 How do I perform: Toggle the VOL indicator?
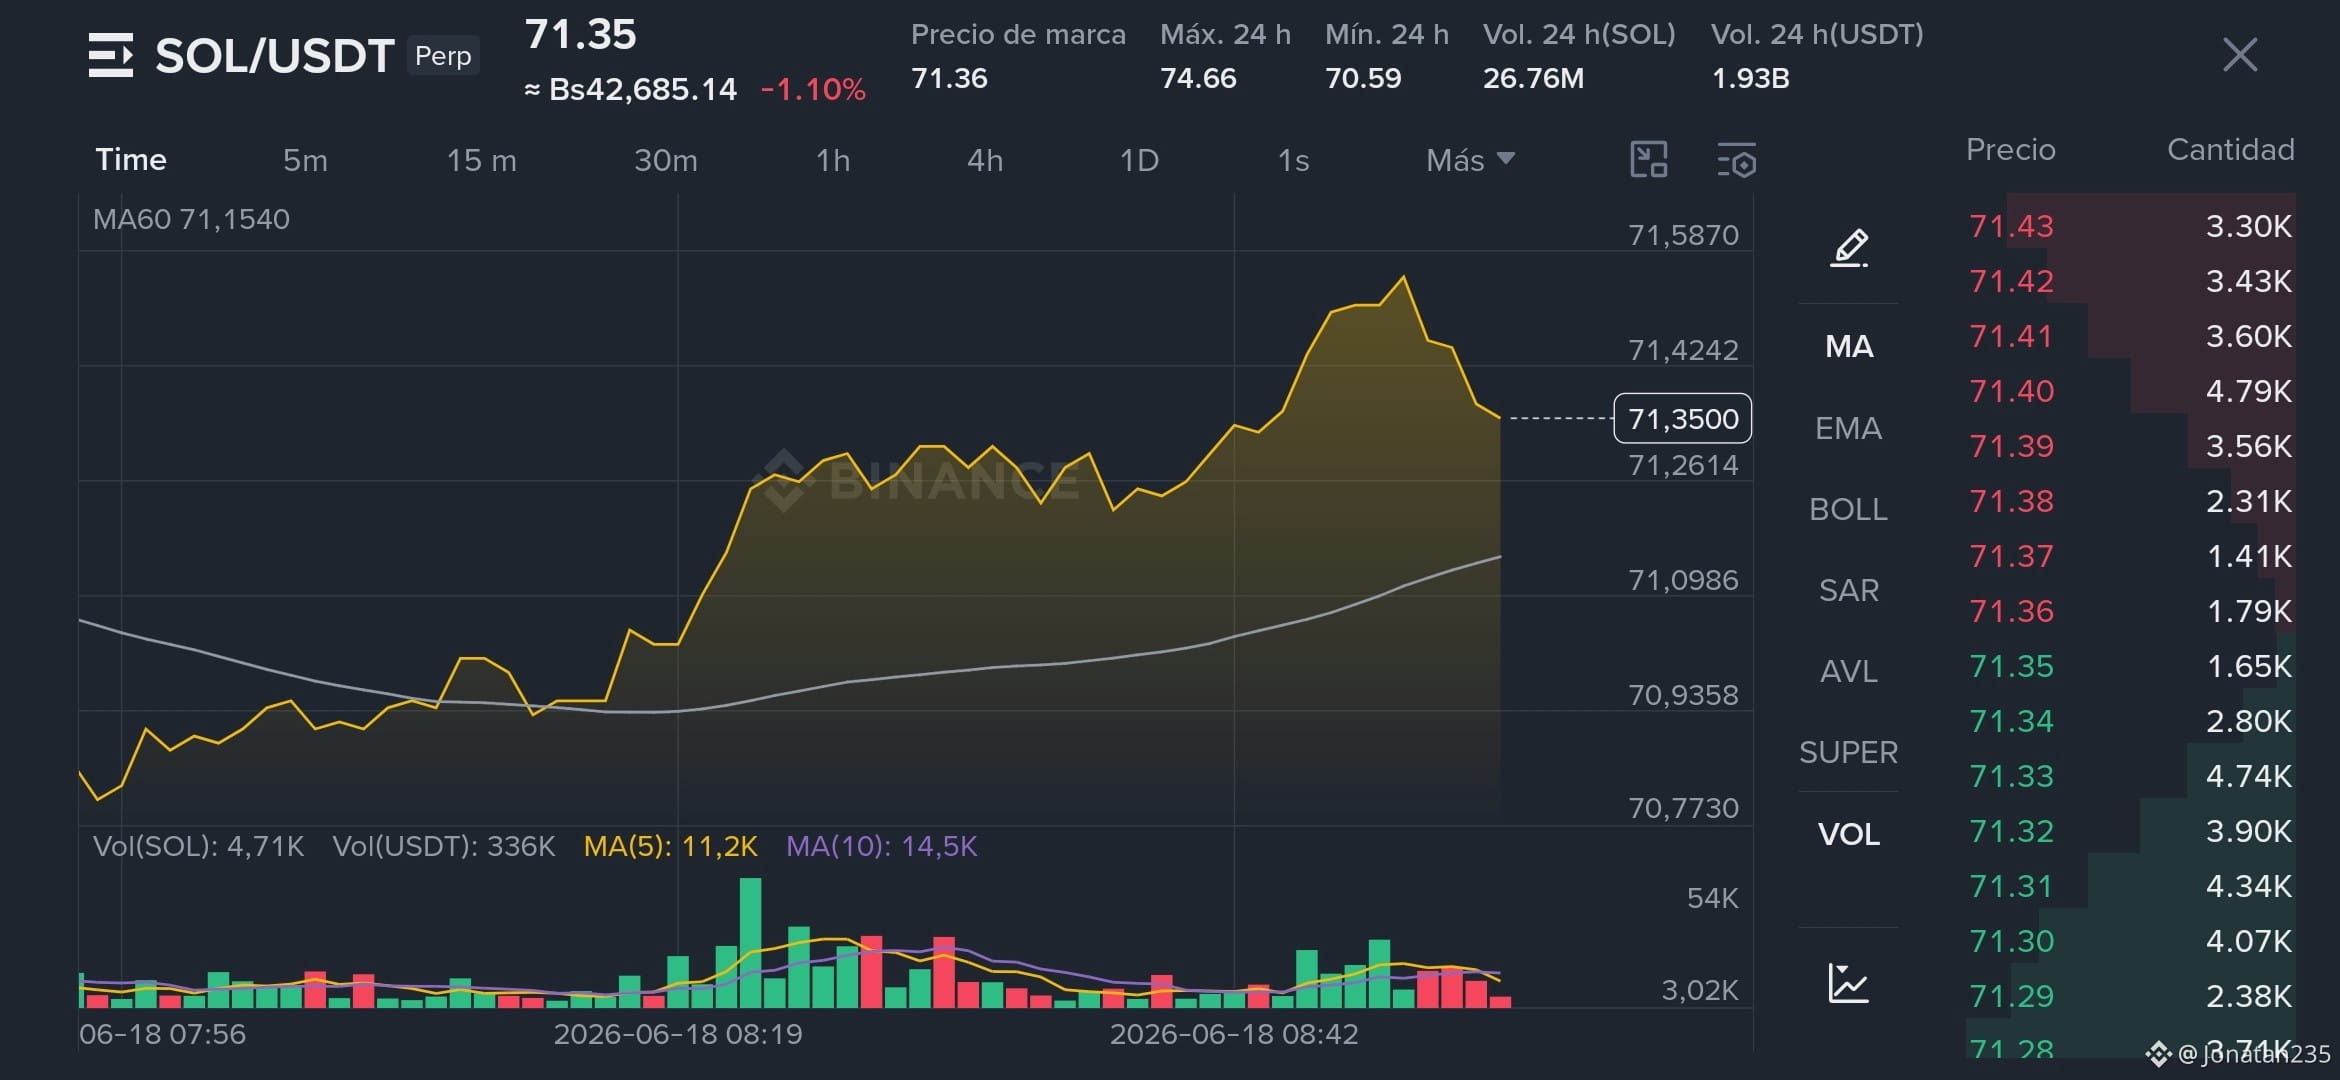pos(1849,834)
